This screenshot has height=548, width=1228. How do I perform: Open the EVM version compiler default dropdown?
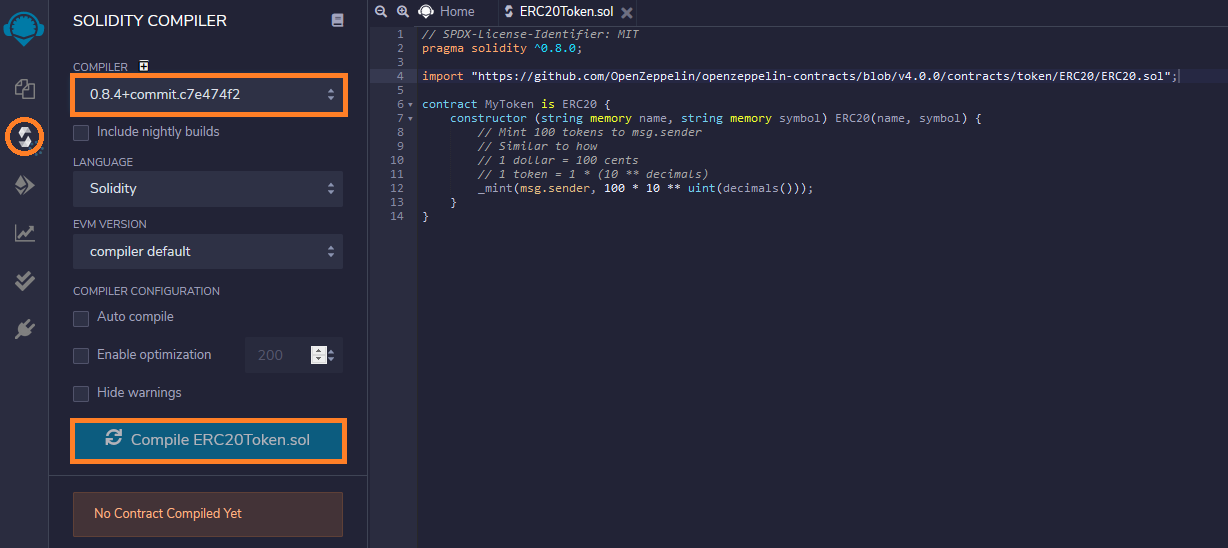208,251
